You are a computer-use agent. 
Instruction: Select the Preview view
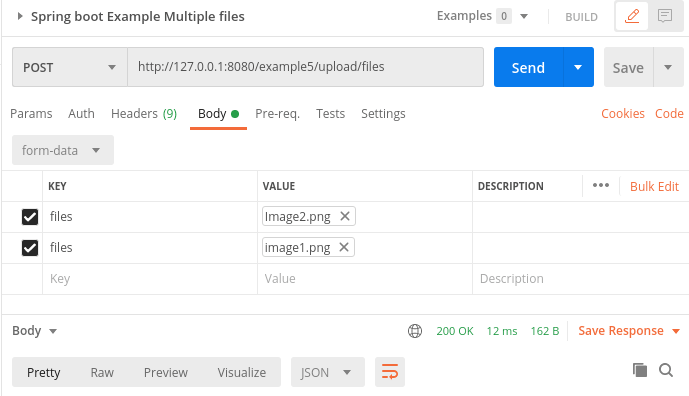click(166, 373)
